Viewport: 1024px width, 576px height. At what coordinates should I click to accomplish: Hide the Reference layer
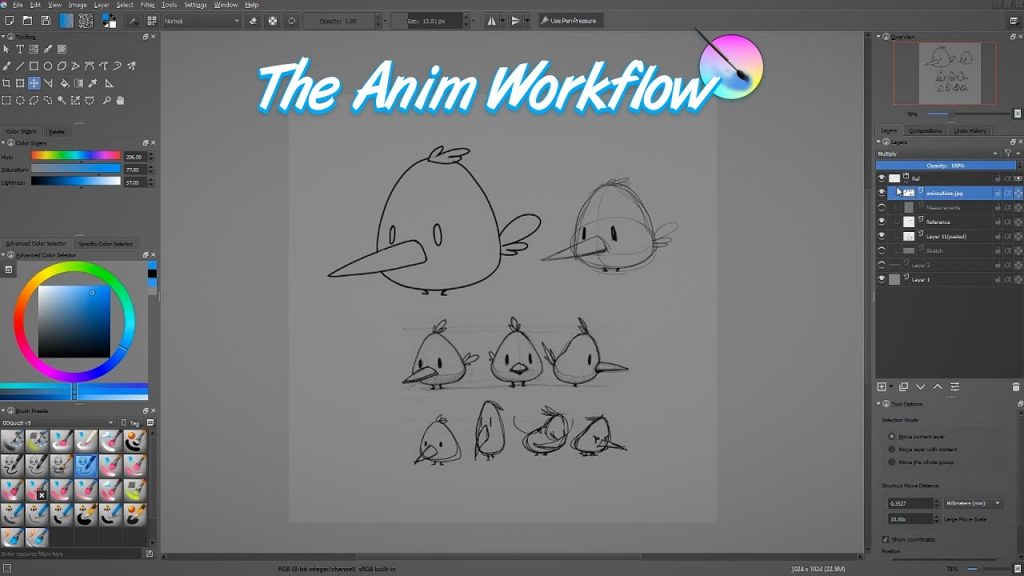881,222
